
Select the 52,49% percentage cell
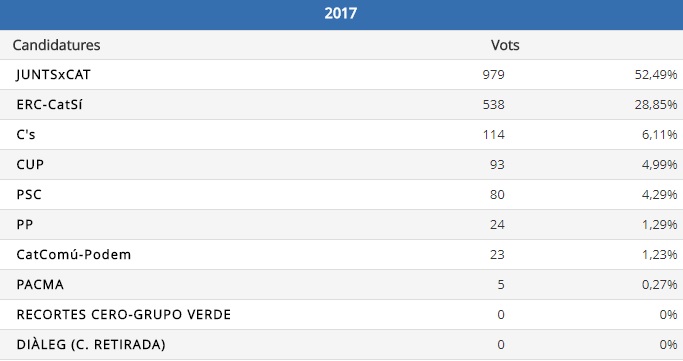656,75
